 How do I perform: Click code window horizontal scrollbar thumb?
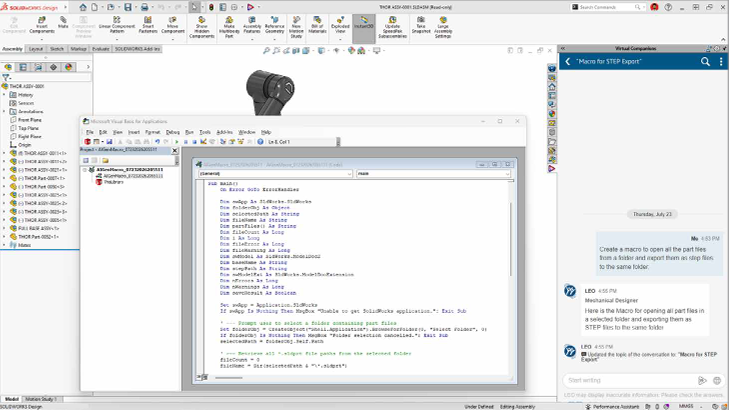[x=229, y=377]
